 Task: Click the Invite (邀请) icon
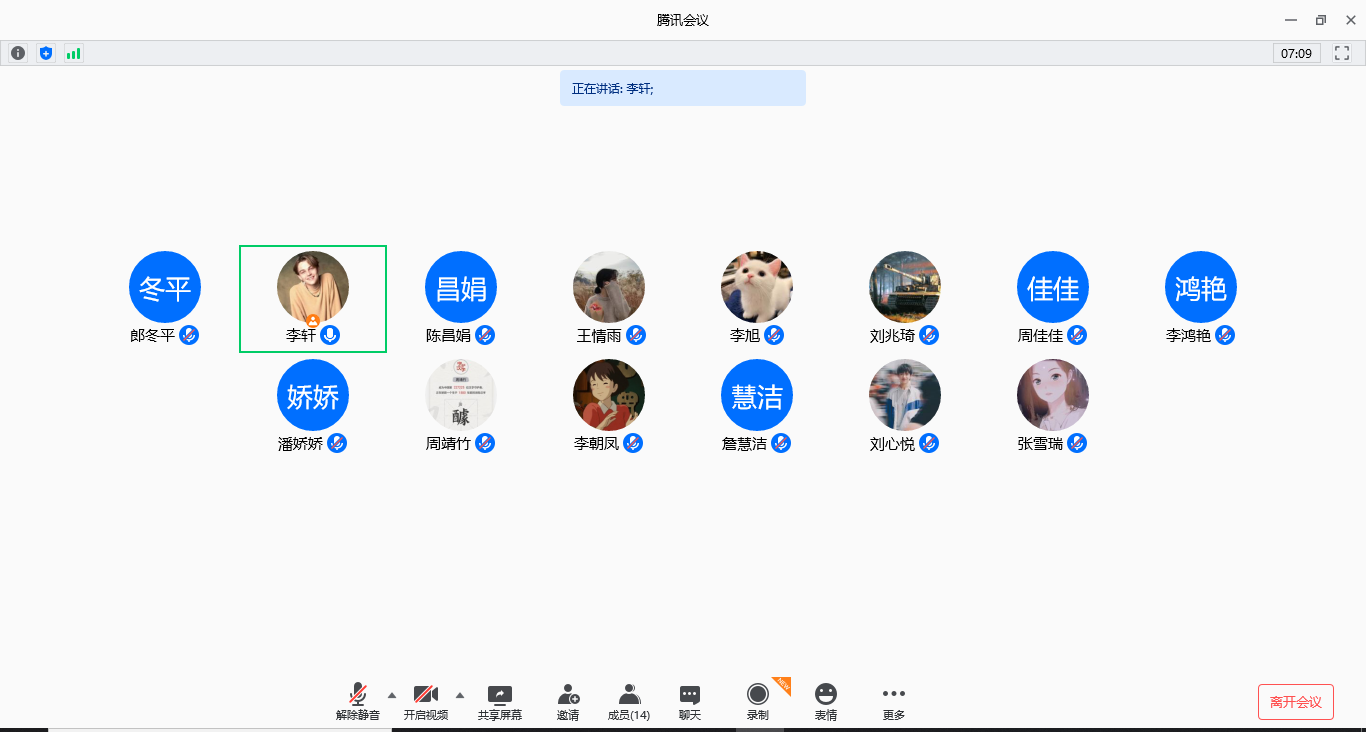[568, 702]
